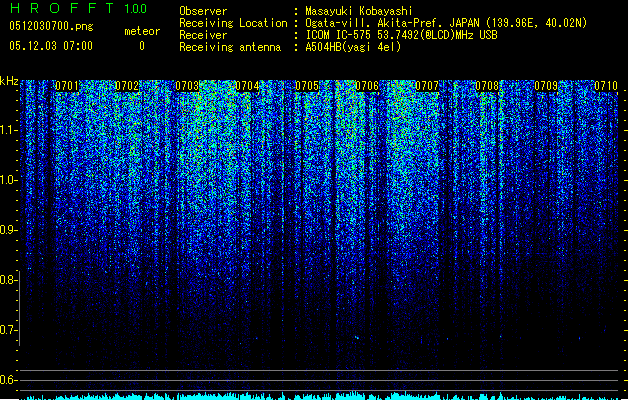Click the meteor count value 0

coord(142,46)
